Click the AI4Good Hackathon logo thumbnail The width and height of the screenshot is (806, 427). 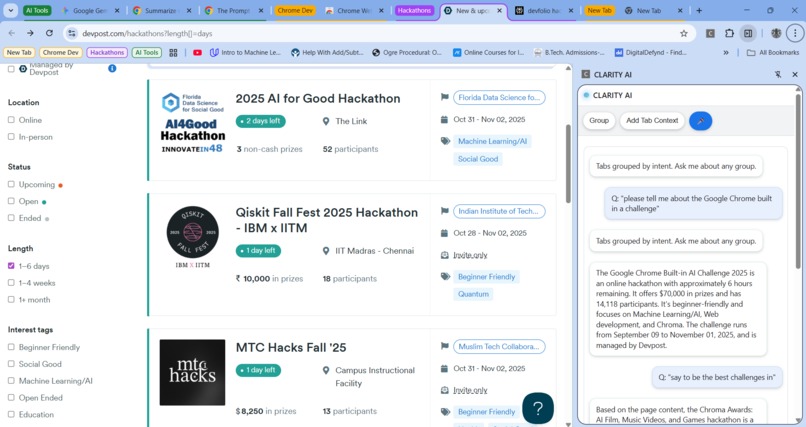pyautogui.click(x=193, y=123)
